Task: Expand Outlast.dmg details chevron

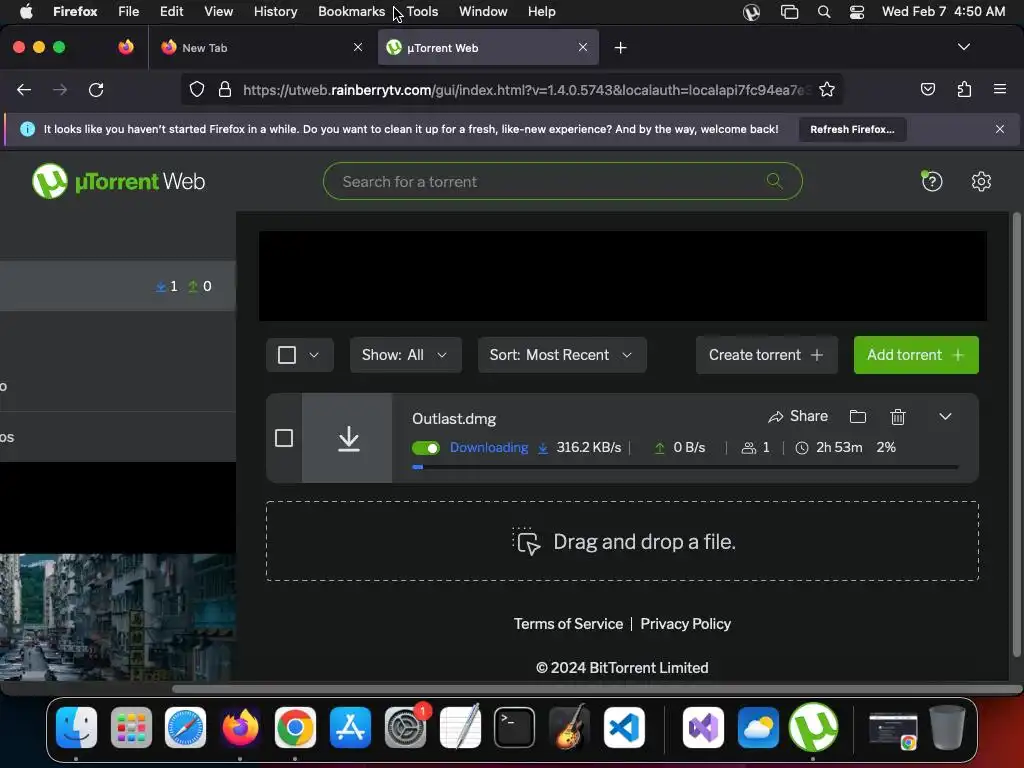Action: pos(945,417)
